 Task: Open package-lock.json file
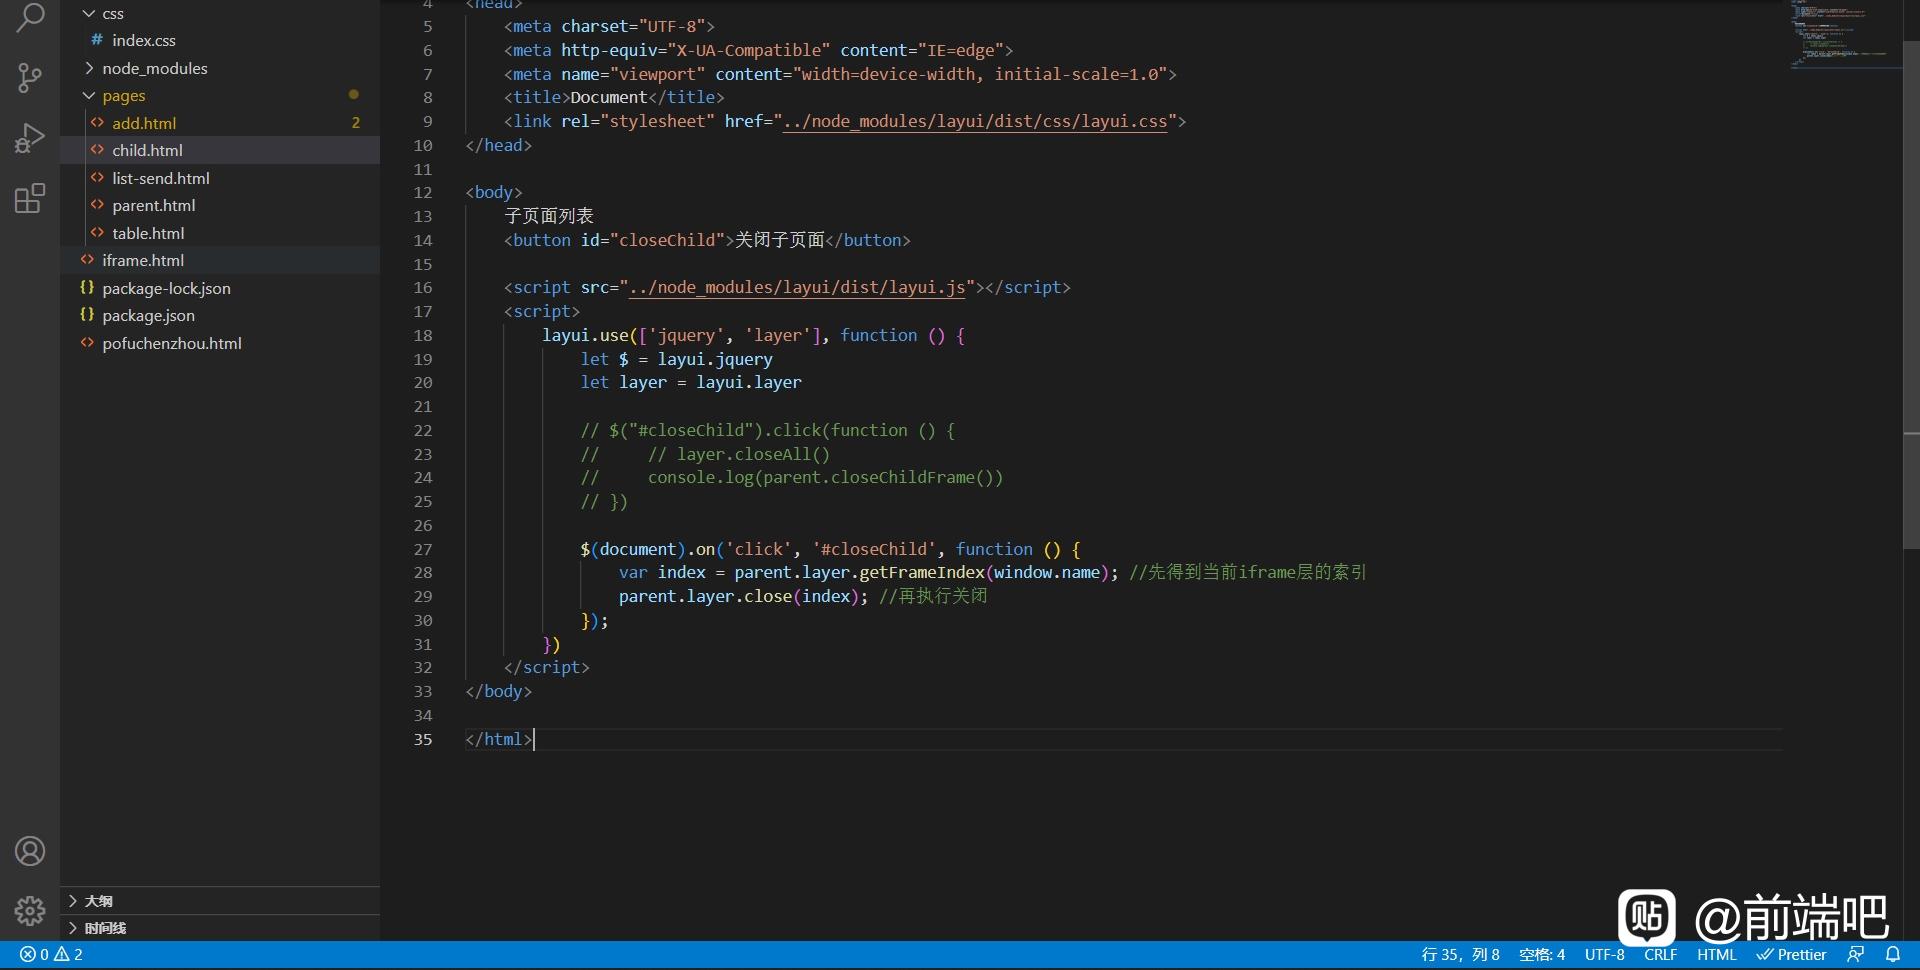point(220,288)
